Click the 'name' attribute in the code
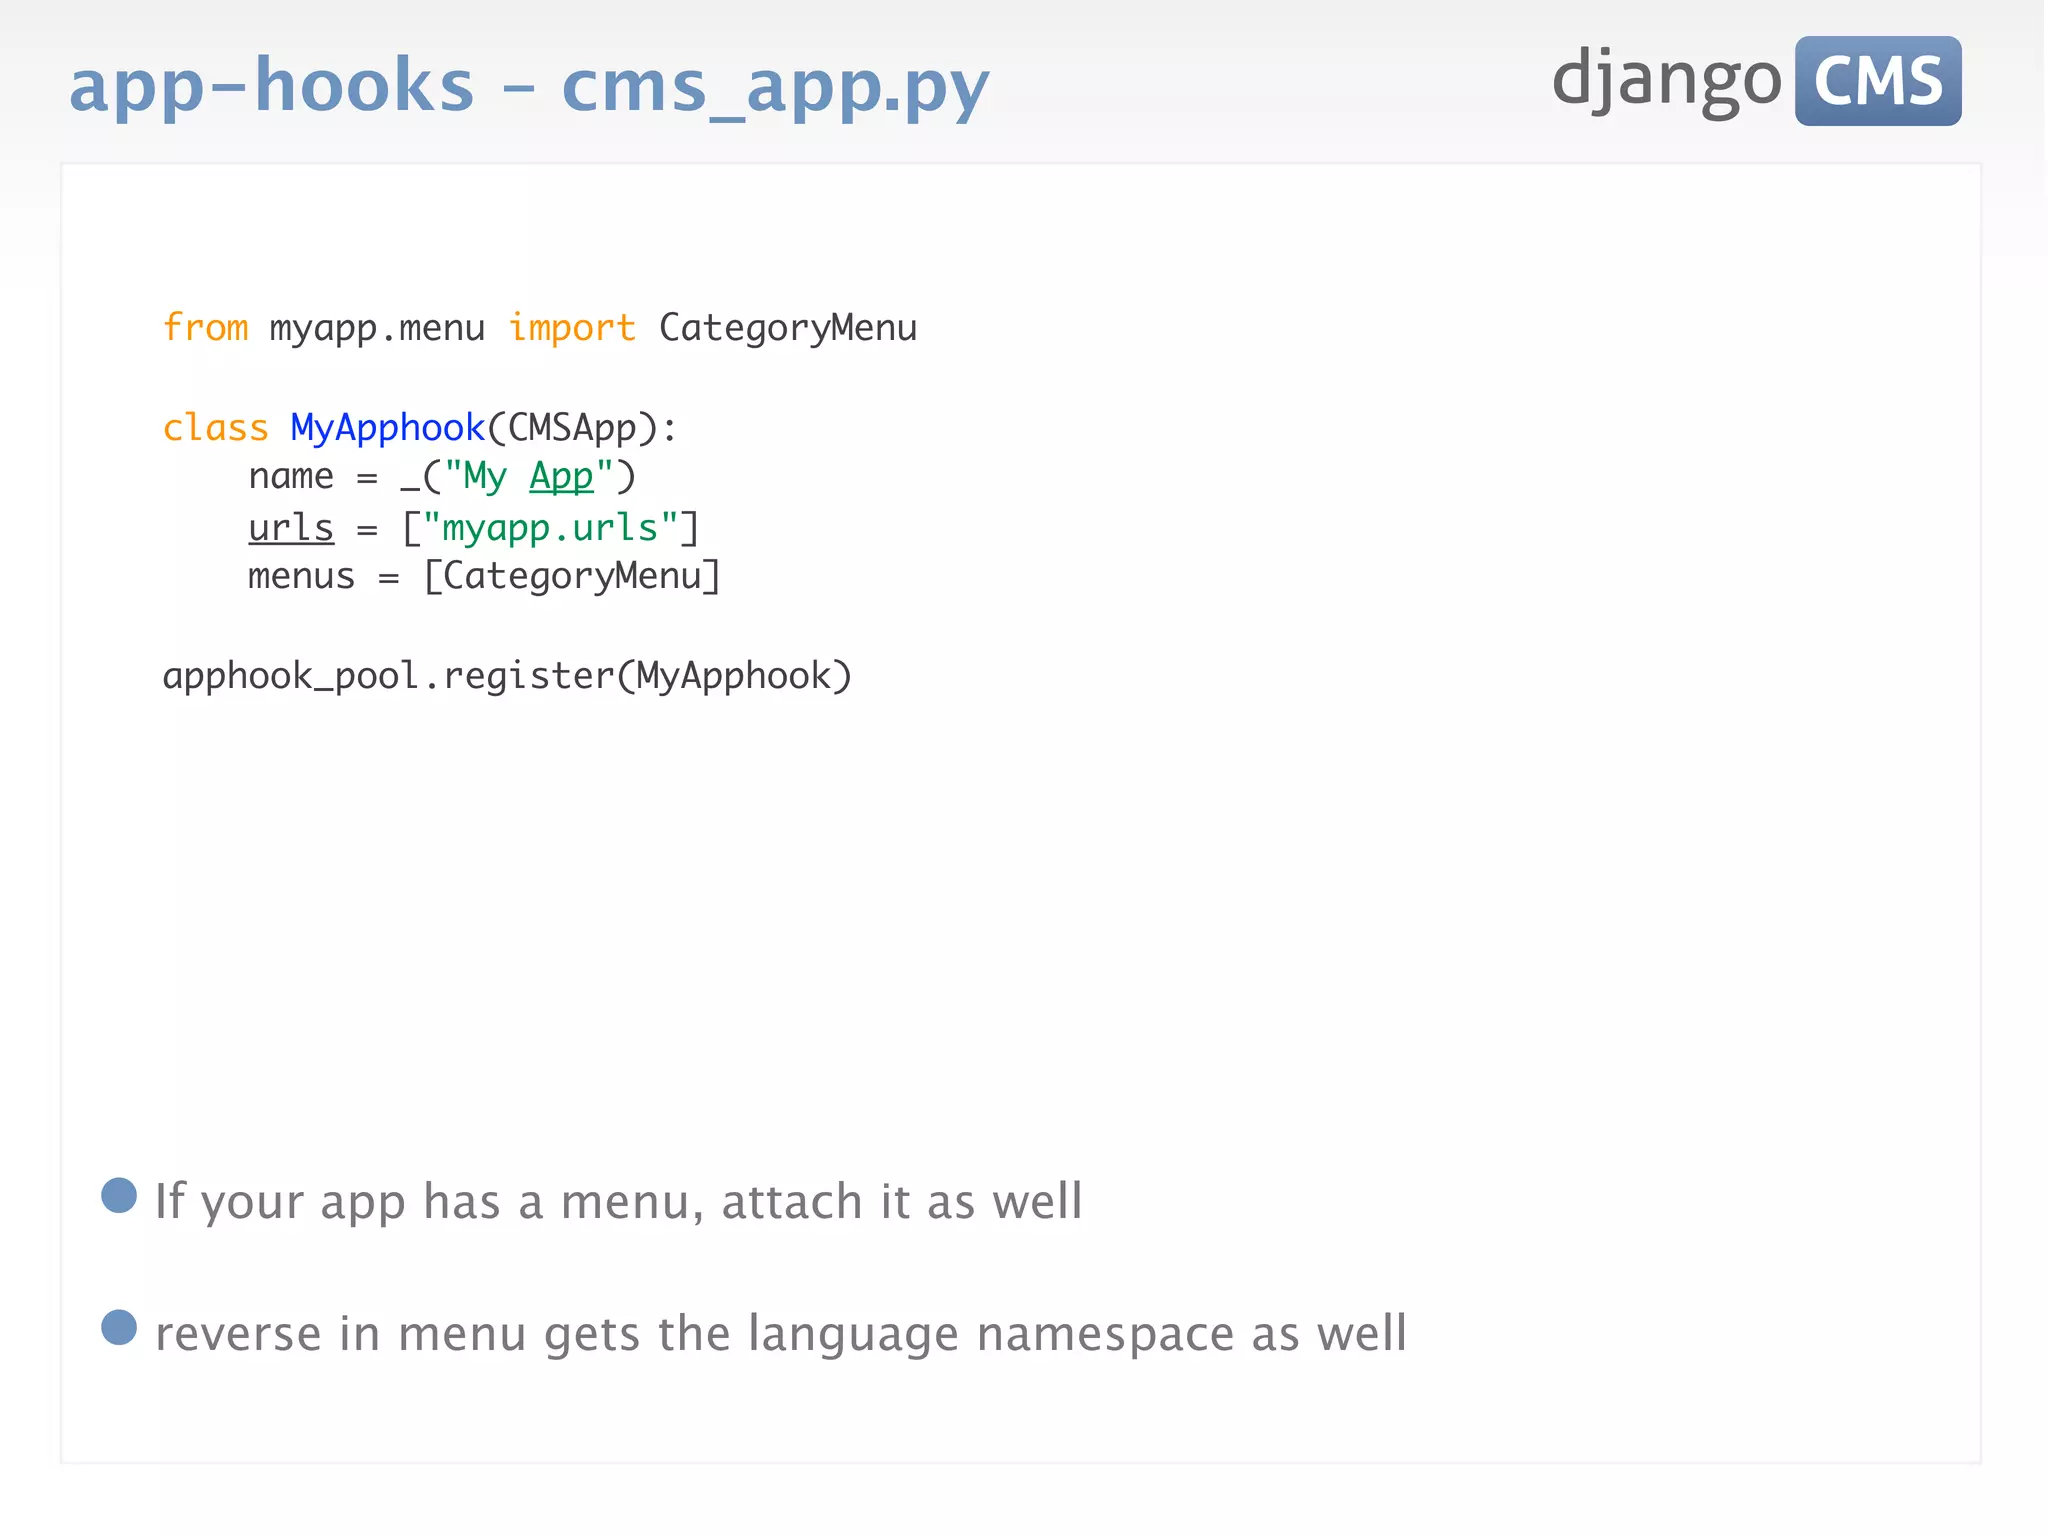The height and width of the screenshot is (1536, 2048). coord(291,477)
